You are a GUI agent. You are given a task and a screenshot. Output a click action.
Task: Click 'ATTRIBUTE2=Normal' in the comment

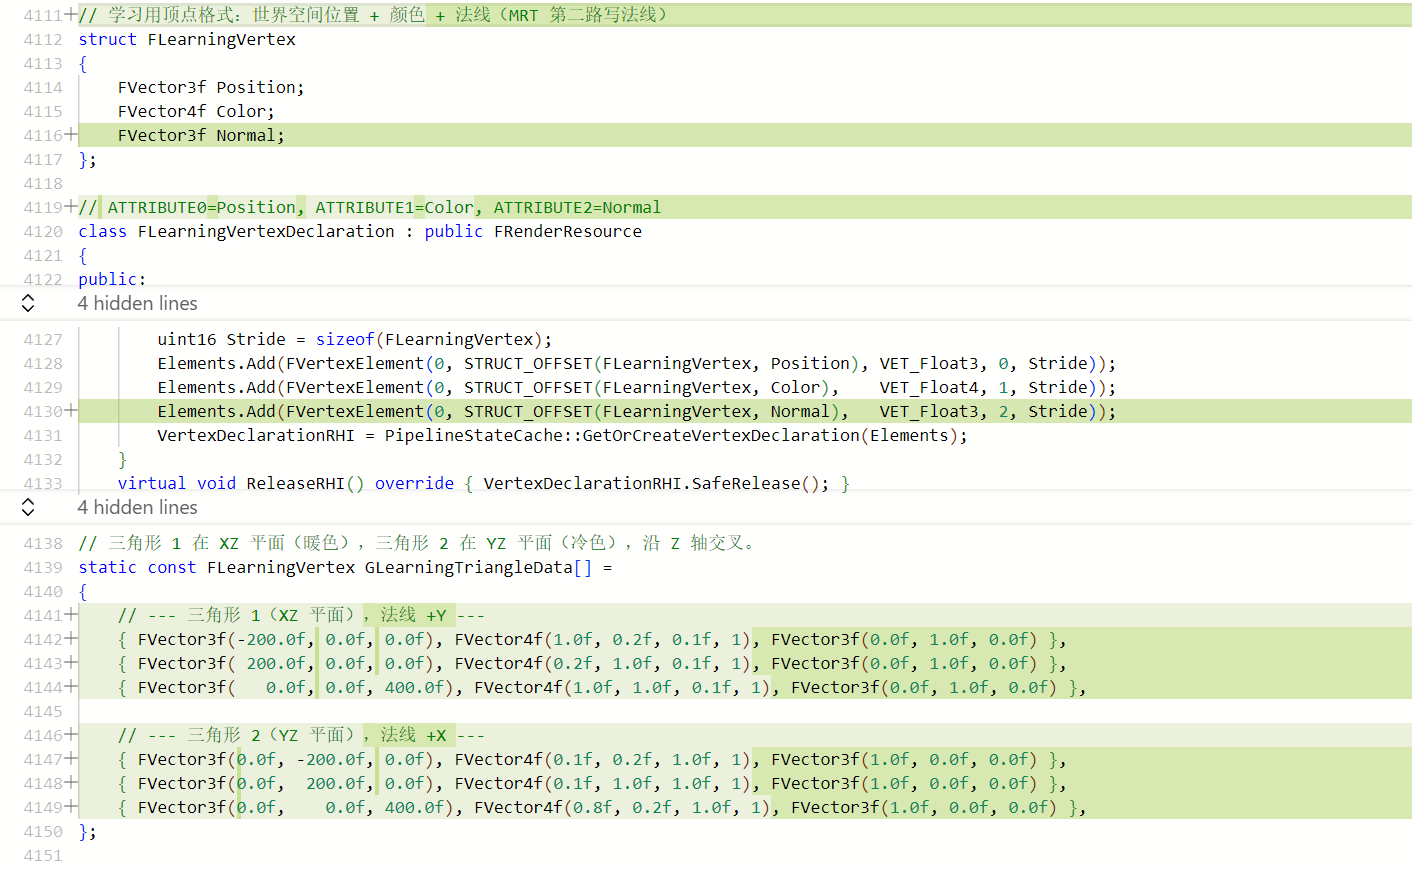pos(577,207)
